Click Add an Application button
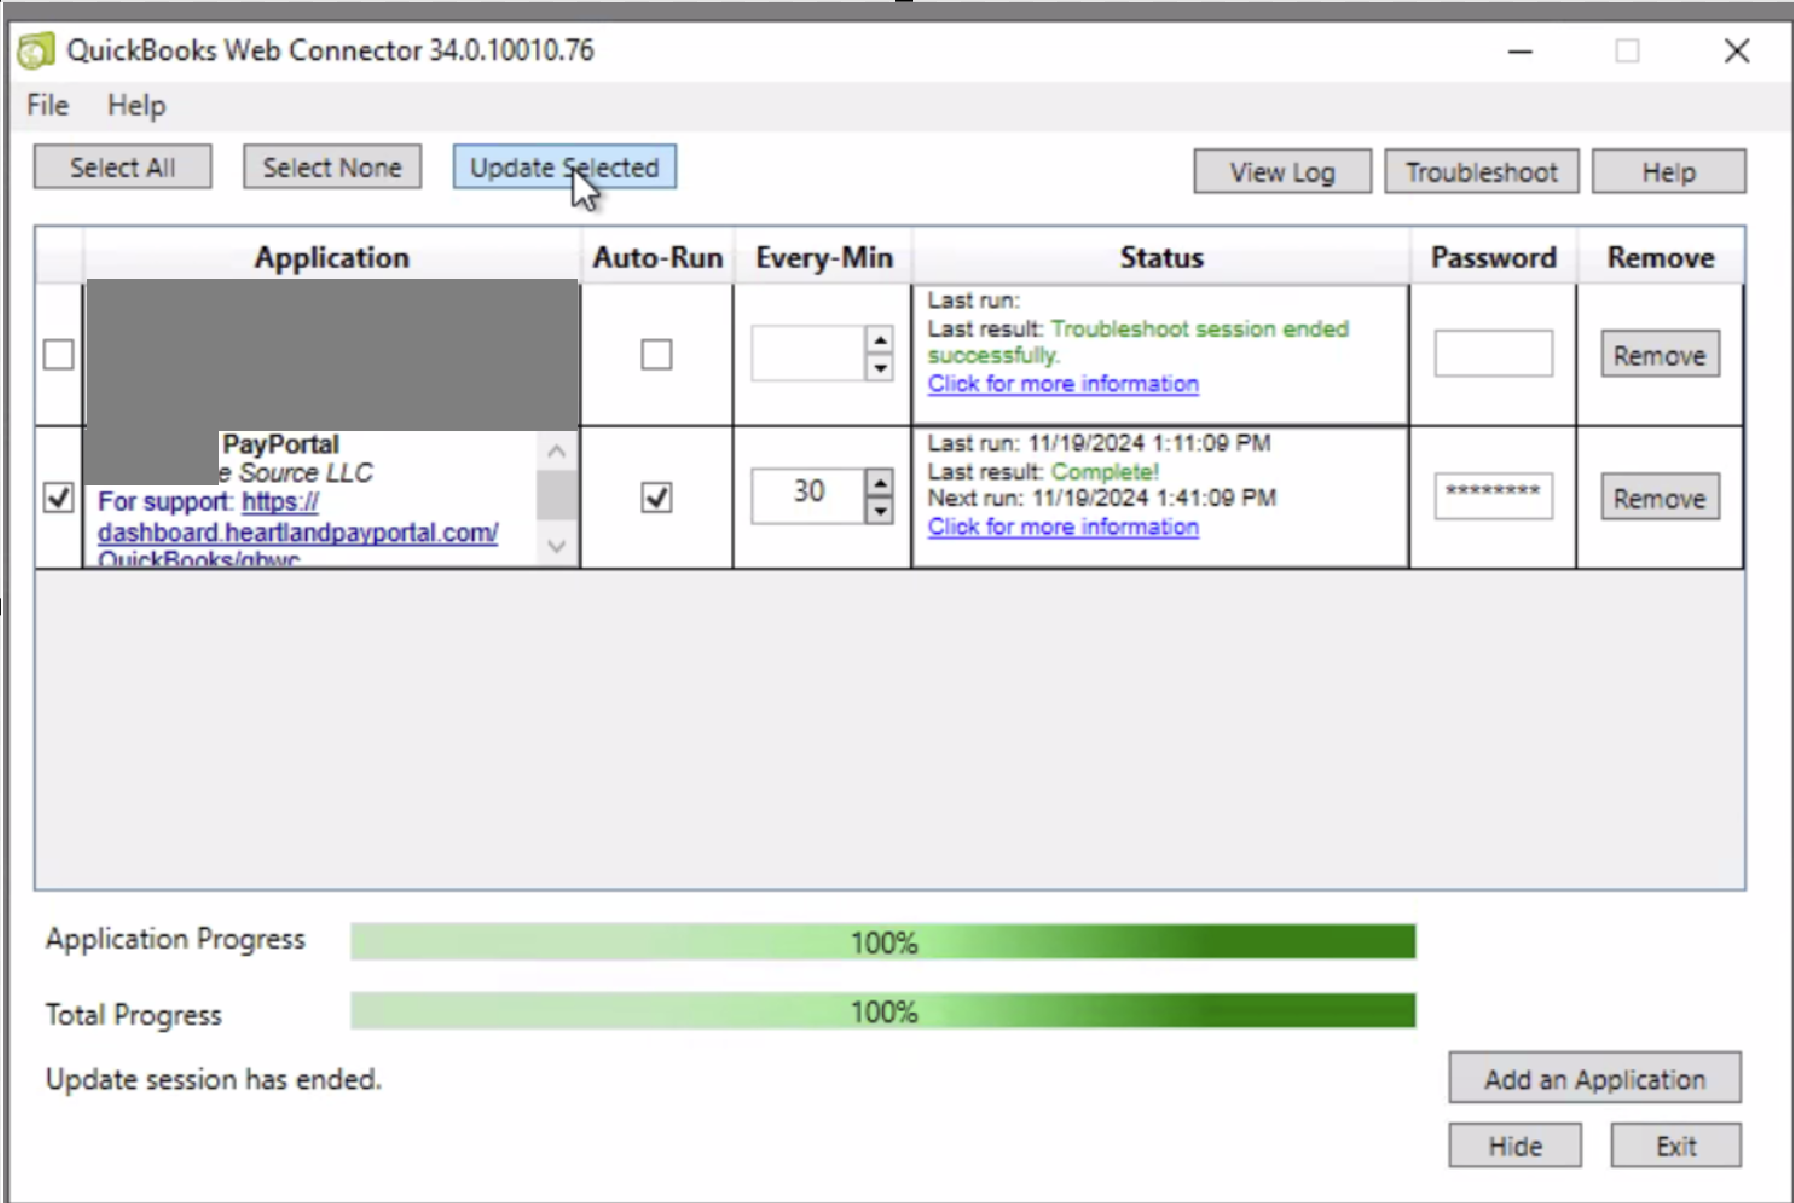Screen dimensions: 1794x1203 [1595, 1078]
